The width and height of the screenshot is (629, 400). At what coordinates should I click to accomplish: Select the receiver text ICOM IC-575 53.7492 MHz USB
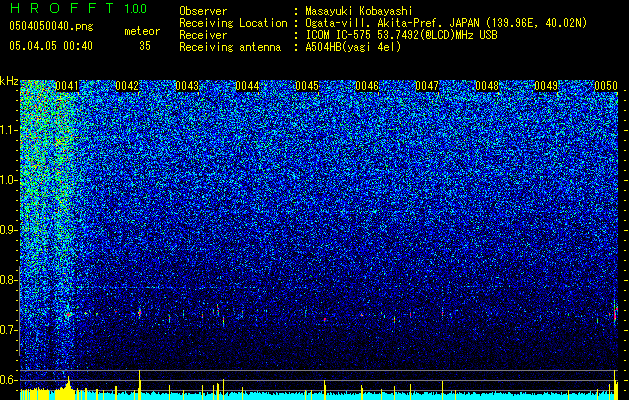[x=401, y=35]
